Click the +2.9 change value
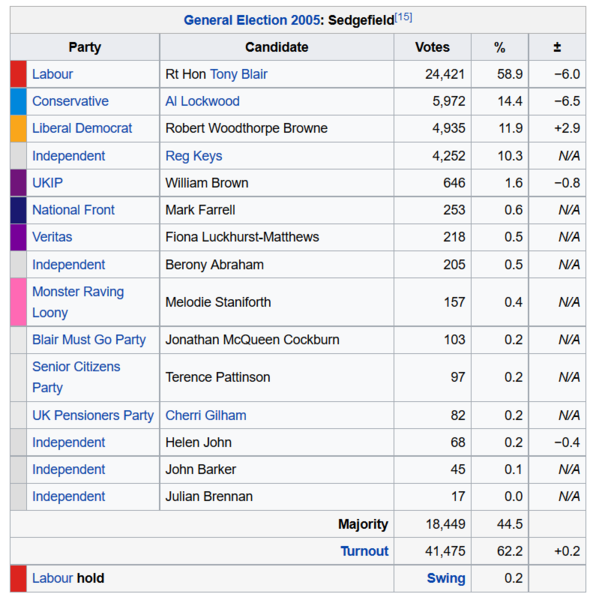This screenshot has width=596, height=600. pyautogui.click(x=567, y=128)
